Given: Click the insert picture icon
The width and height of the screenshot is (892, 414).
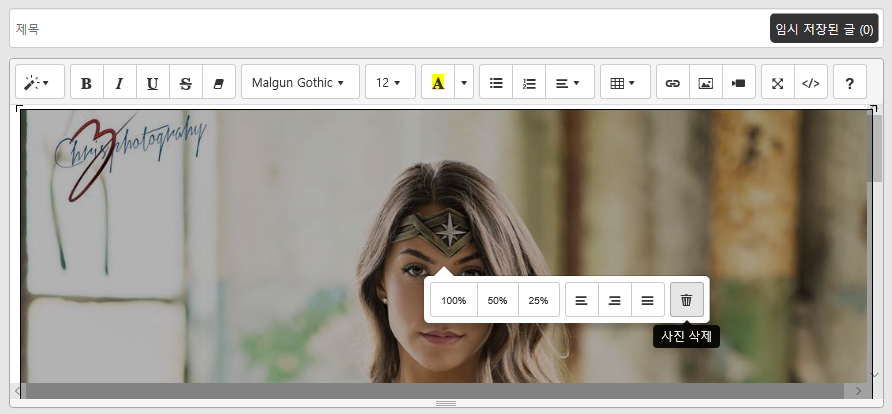Looking at the screenshot, I should pyautogui.click(x=706, y=83).
